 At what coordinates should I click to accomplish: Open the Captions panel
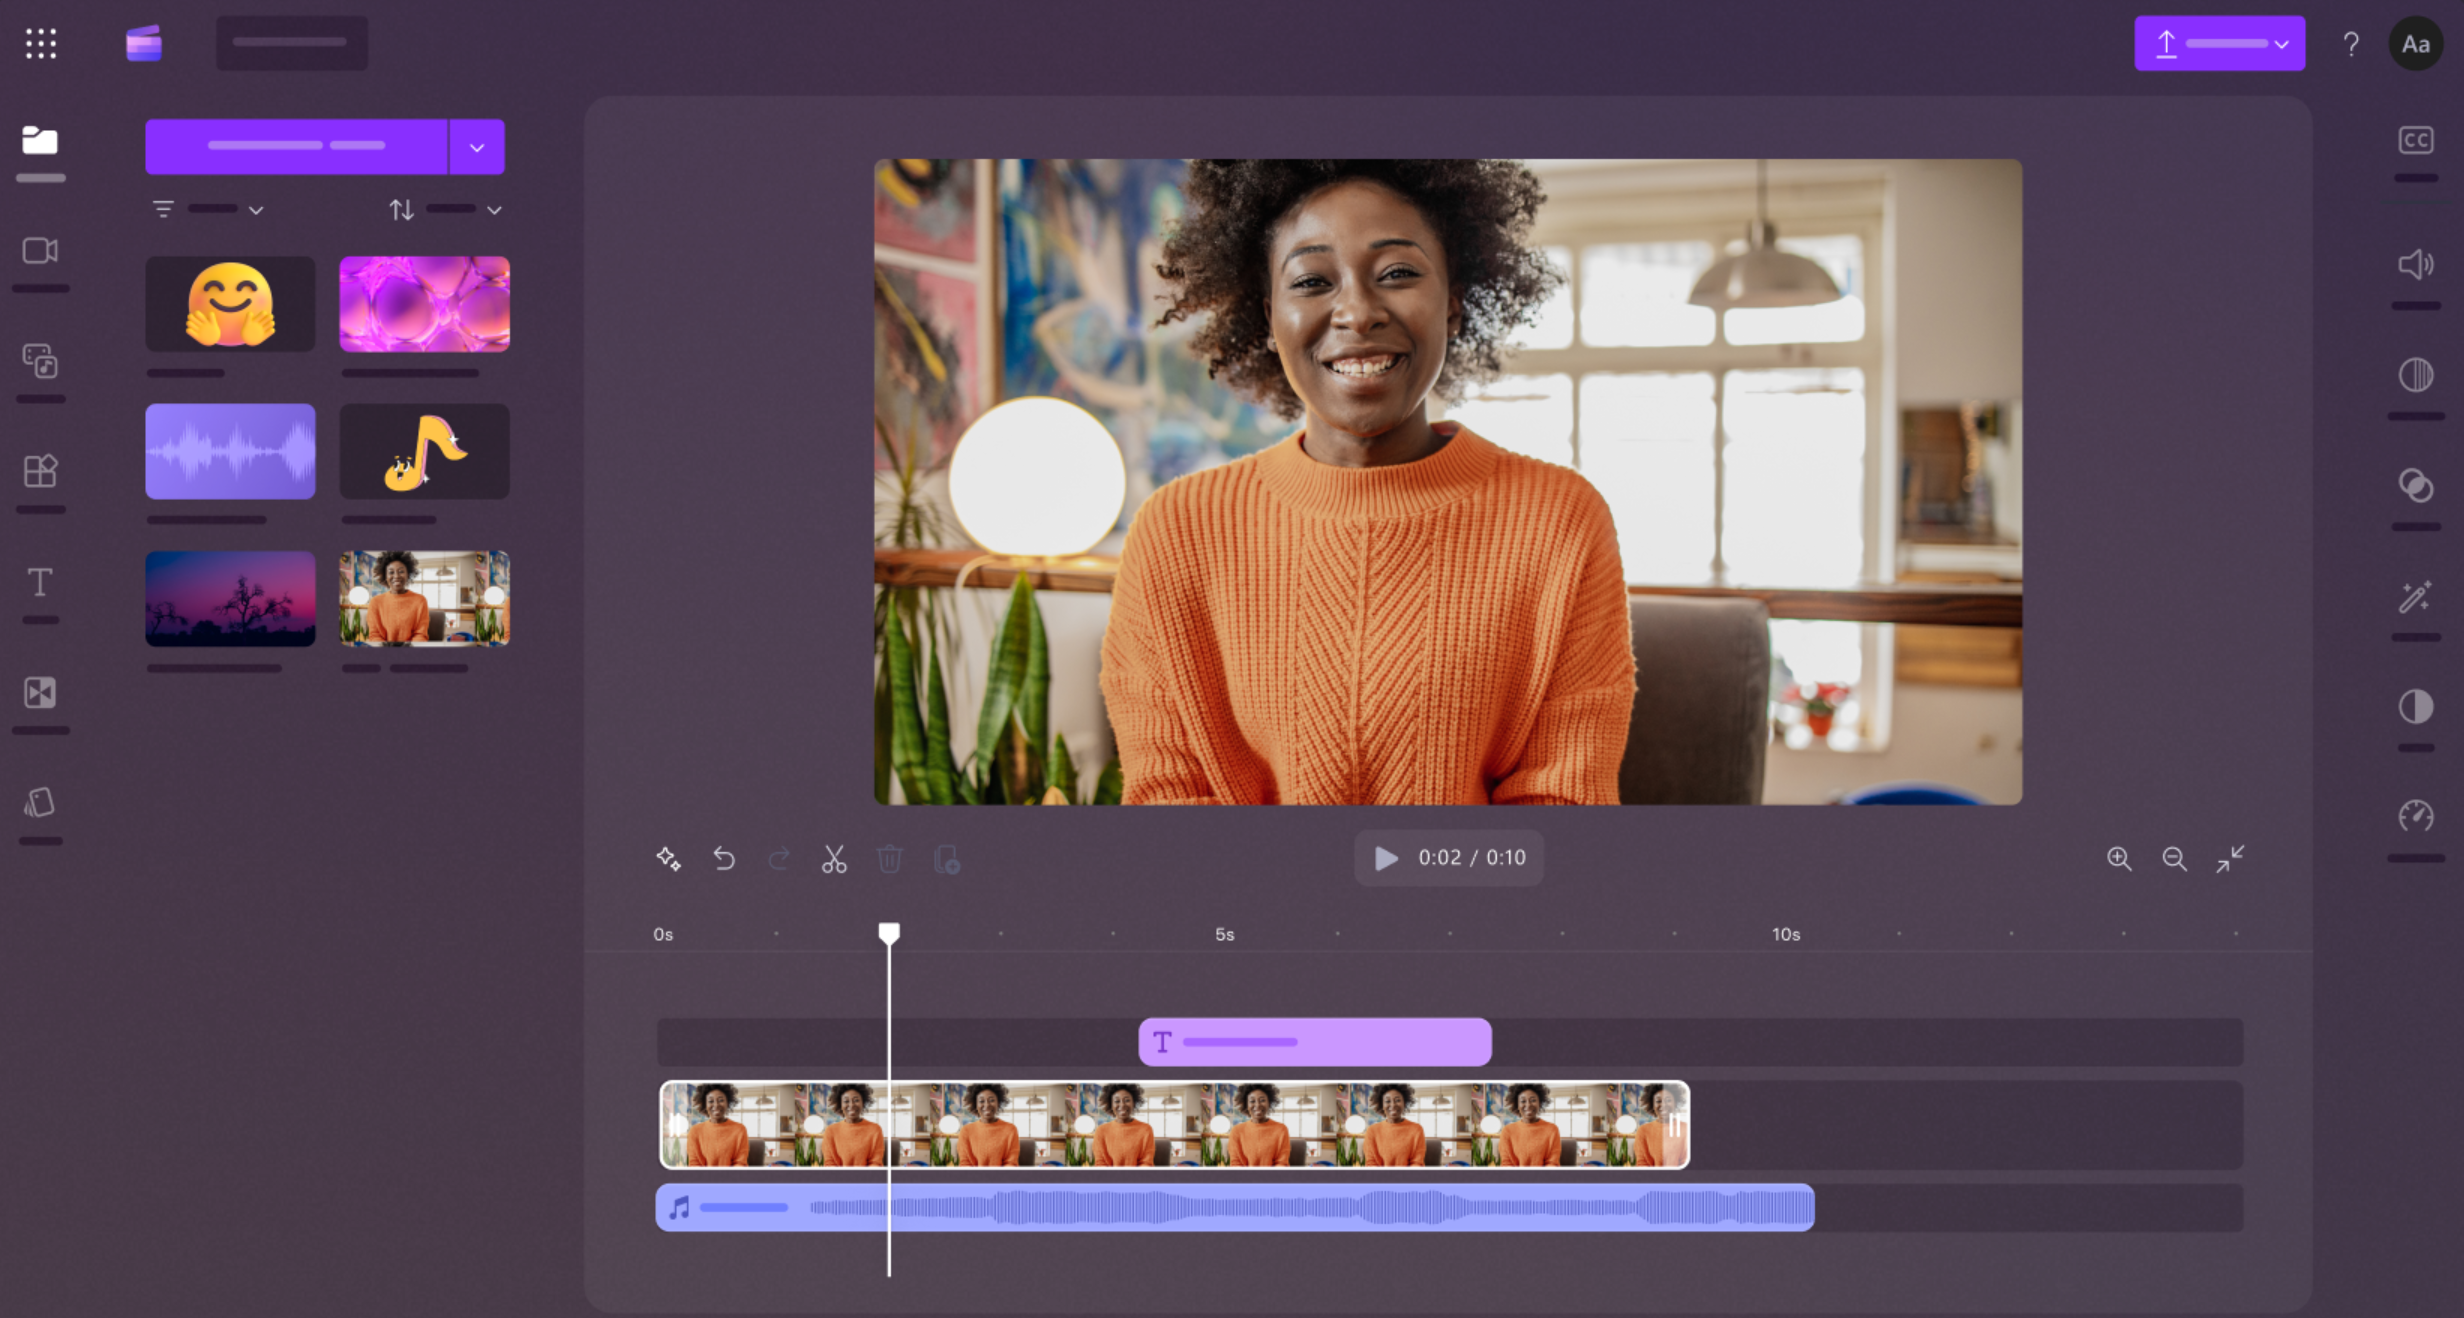(2416, 140)
